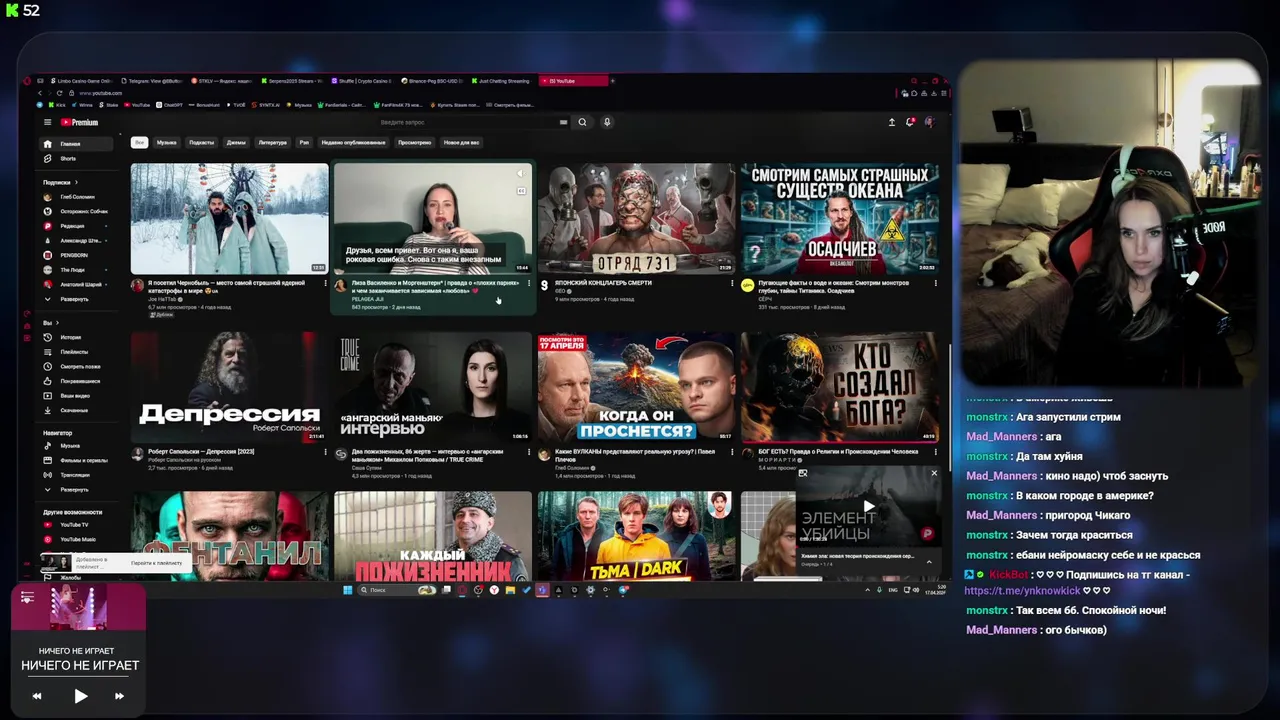Mute the hovered Лиза Василенко preview

pos(521,174)
